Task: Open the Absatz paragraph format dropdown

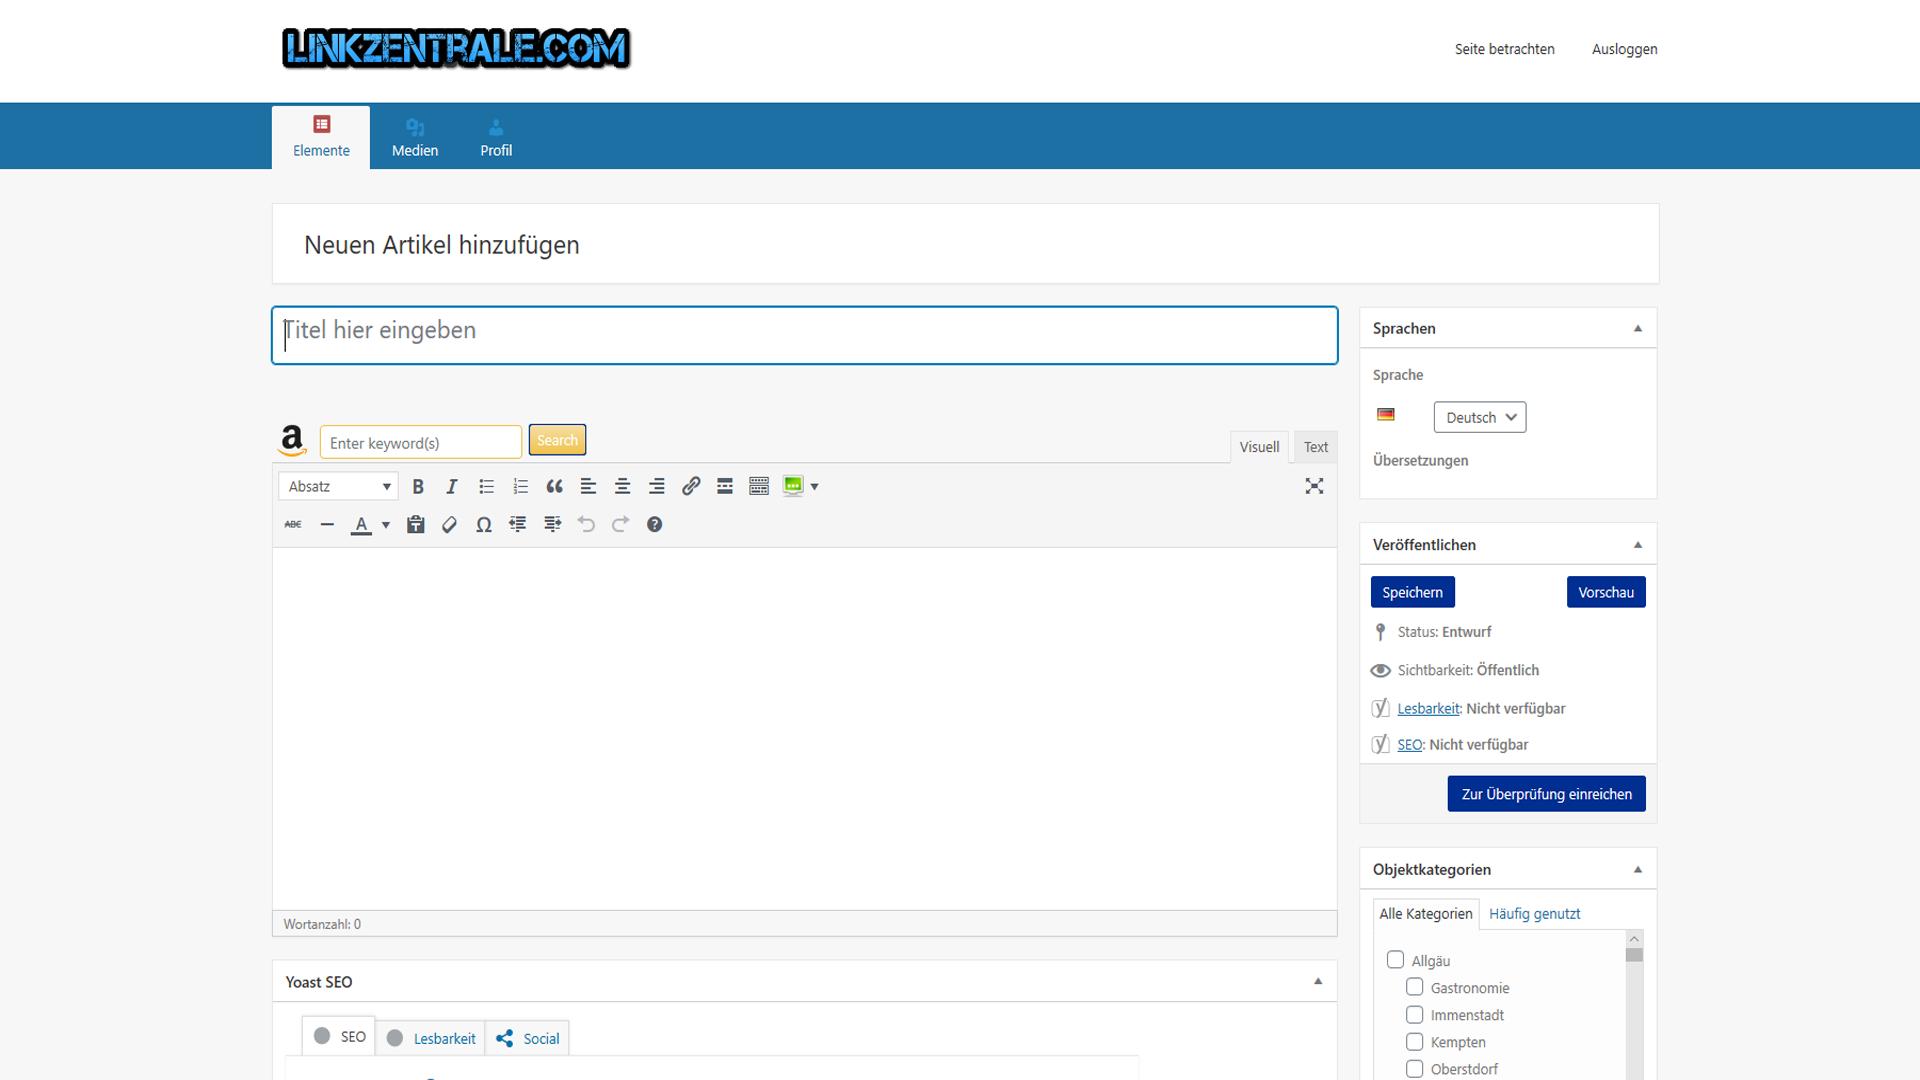Action: coord(338,486)
